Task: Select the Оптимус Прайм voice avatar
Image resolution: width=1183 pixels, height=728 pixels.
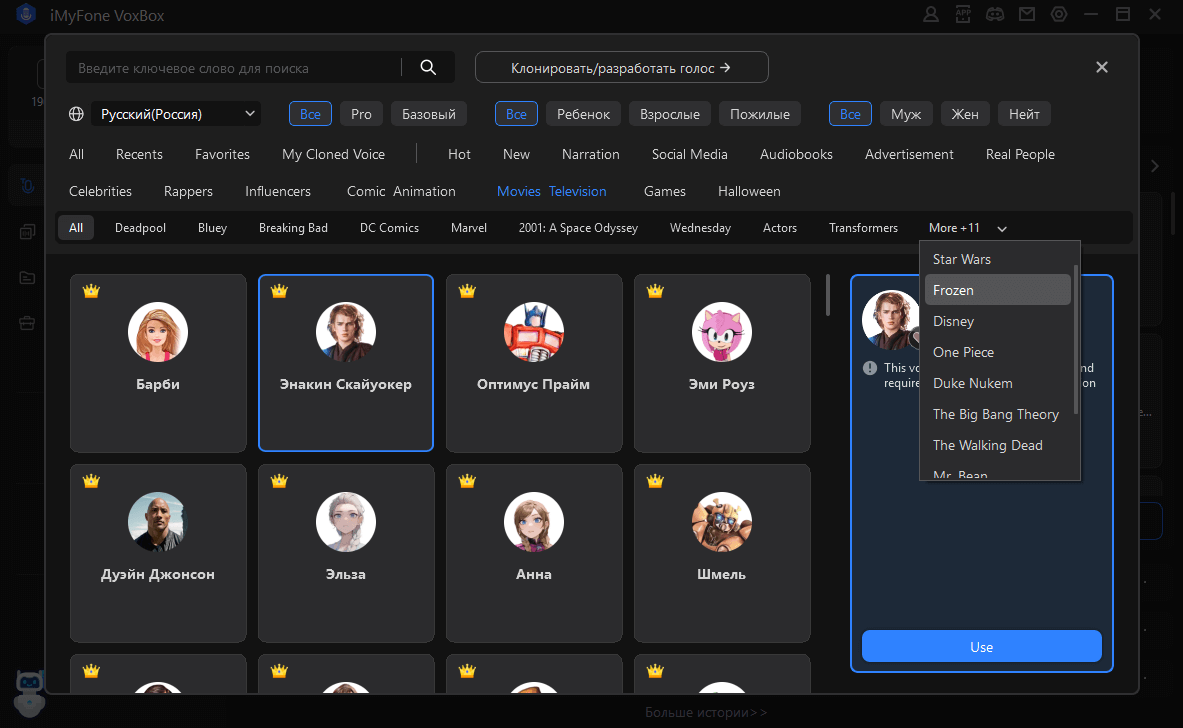Action: [533, 332]
